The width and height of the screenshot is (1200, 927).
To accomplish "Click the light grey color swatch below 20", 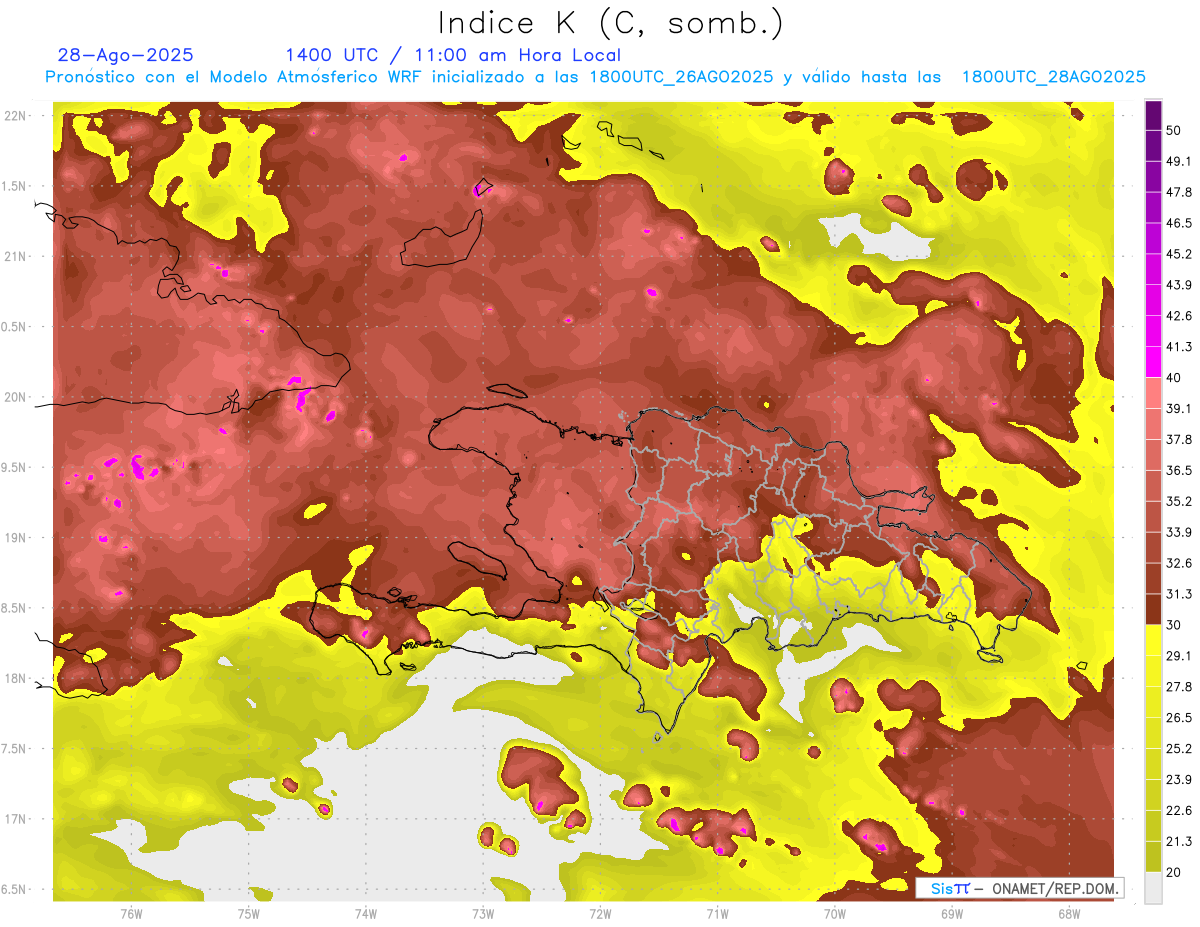I will (1153, 888).
